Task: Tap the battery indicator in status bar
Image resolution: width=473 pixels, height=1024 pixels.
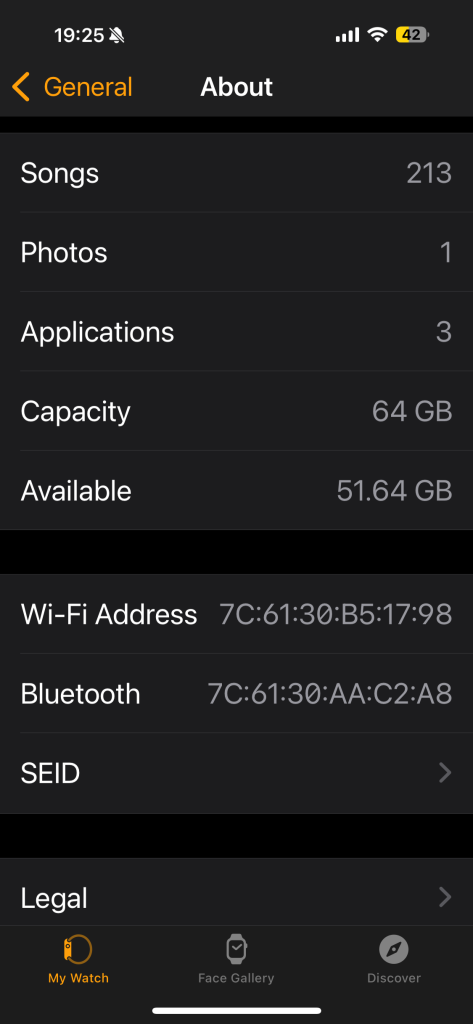Action: click(412, 35)
